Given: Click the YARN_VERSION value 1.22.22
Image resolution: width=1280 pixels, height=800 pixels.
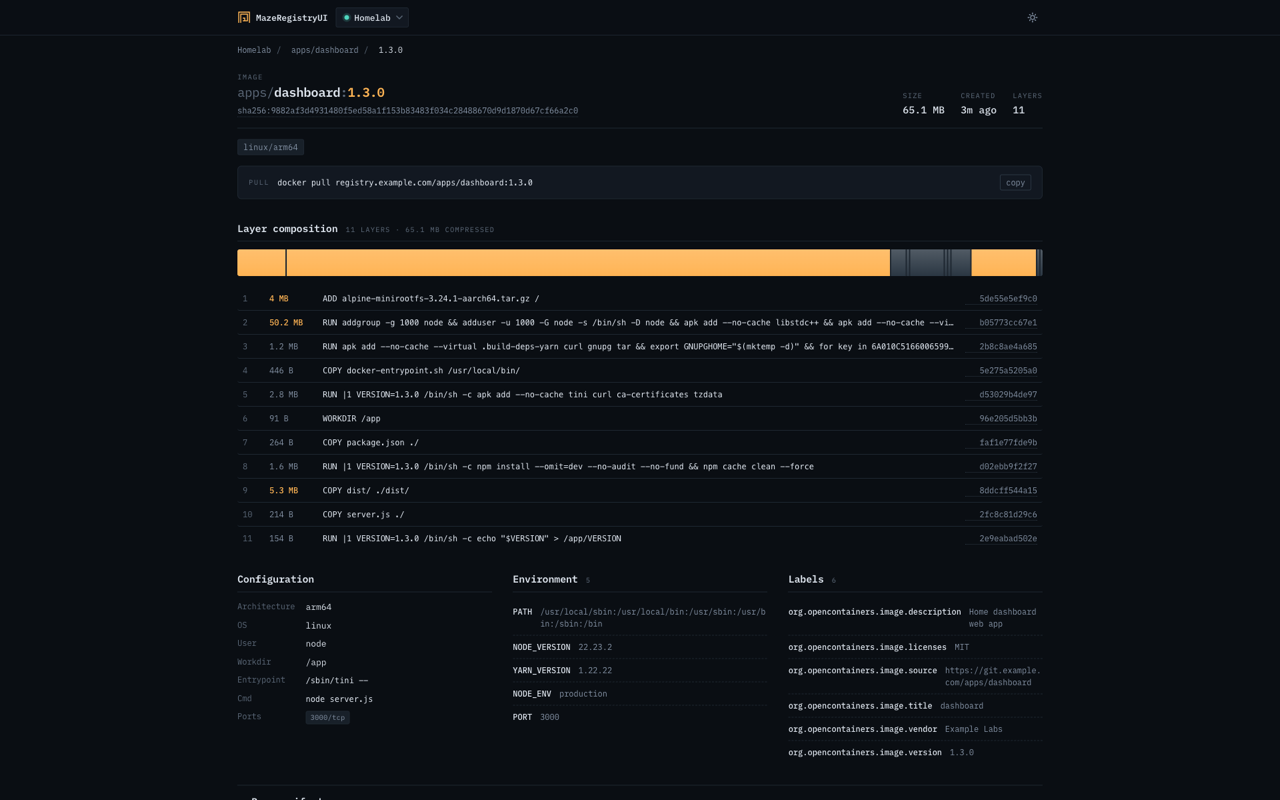Looking at the screenshot, I should [x=595, y=671].
